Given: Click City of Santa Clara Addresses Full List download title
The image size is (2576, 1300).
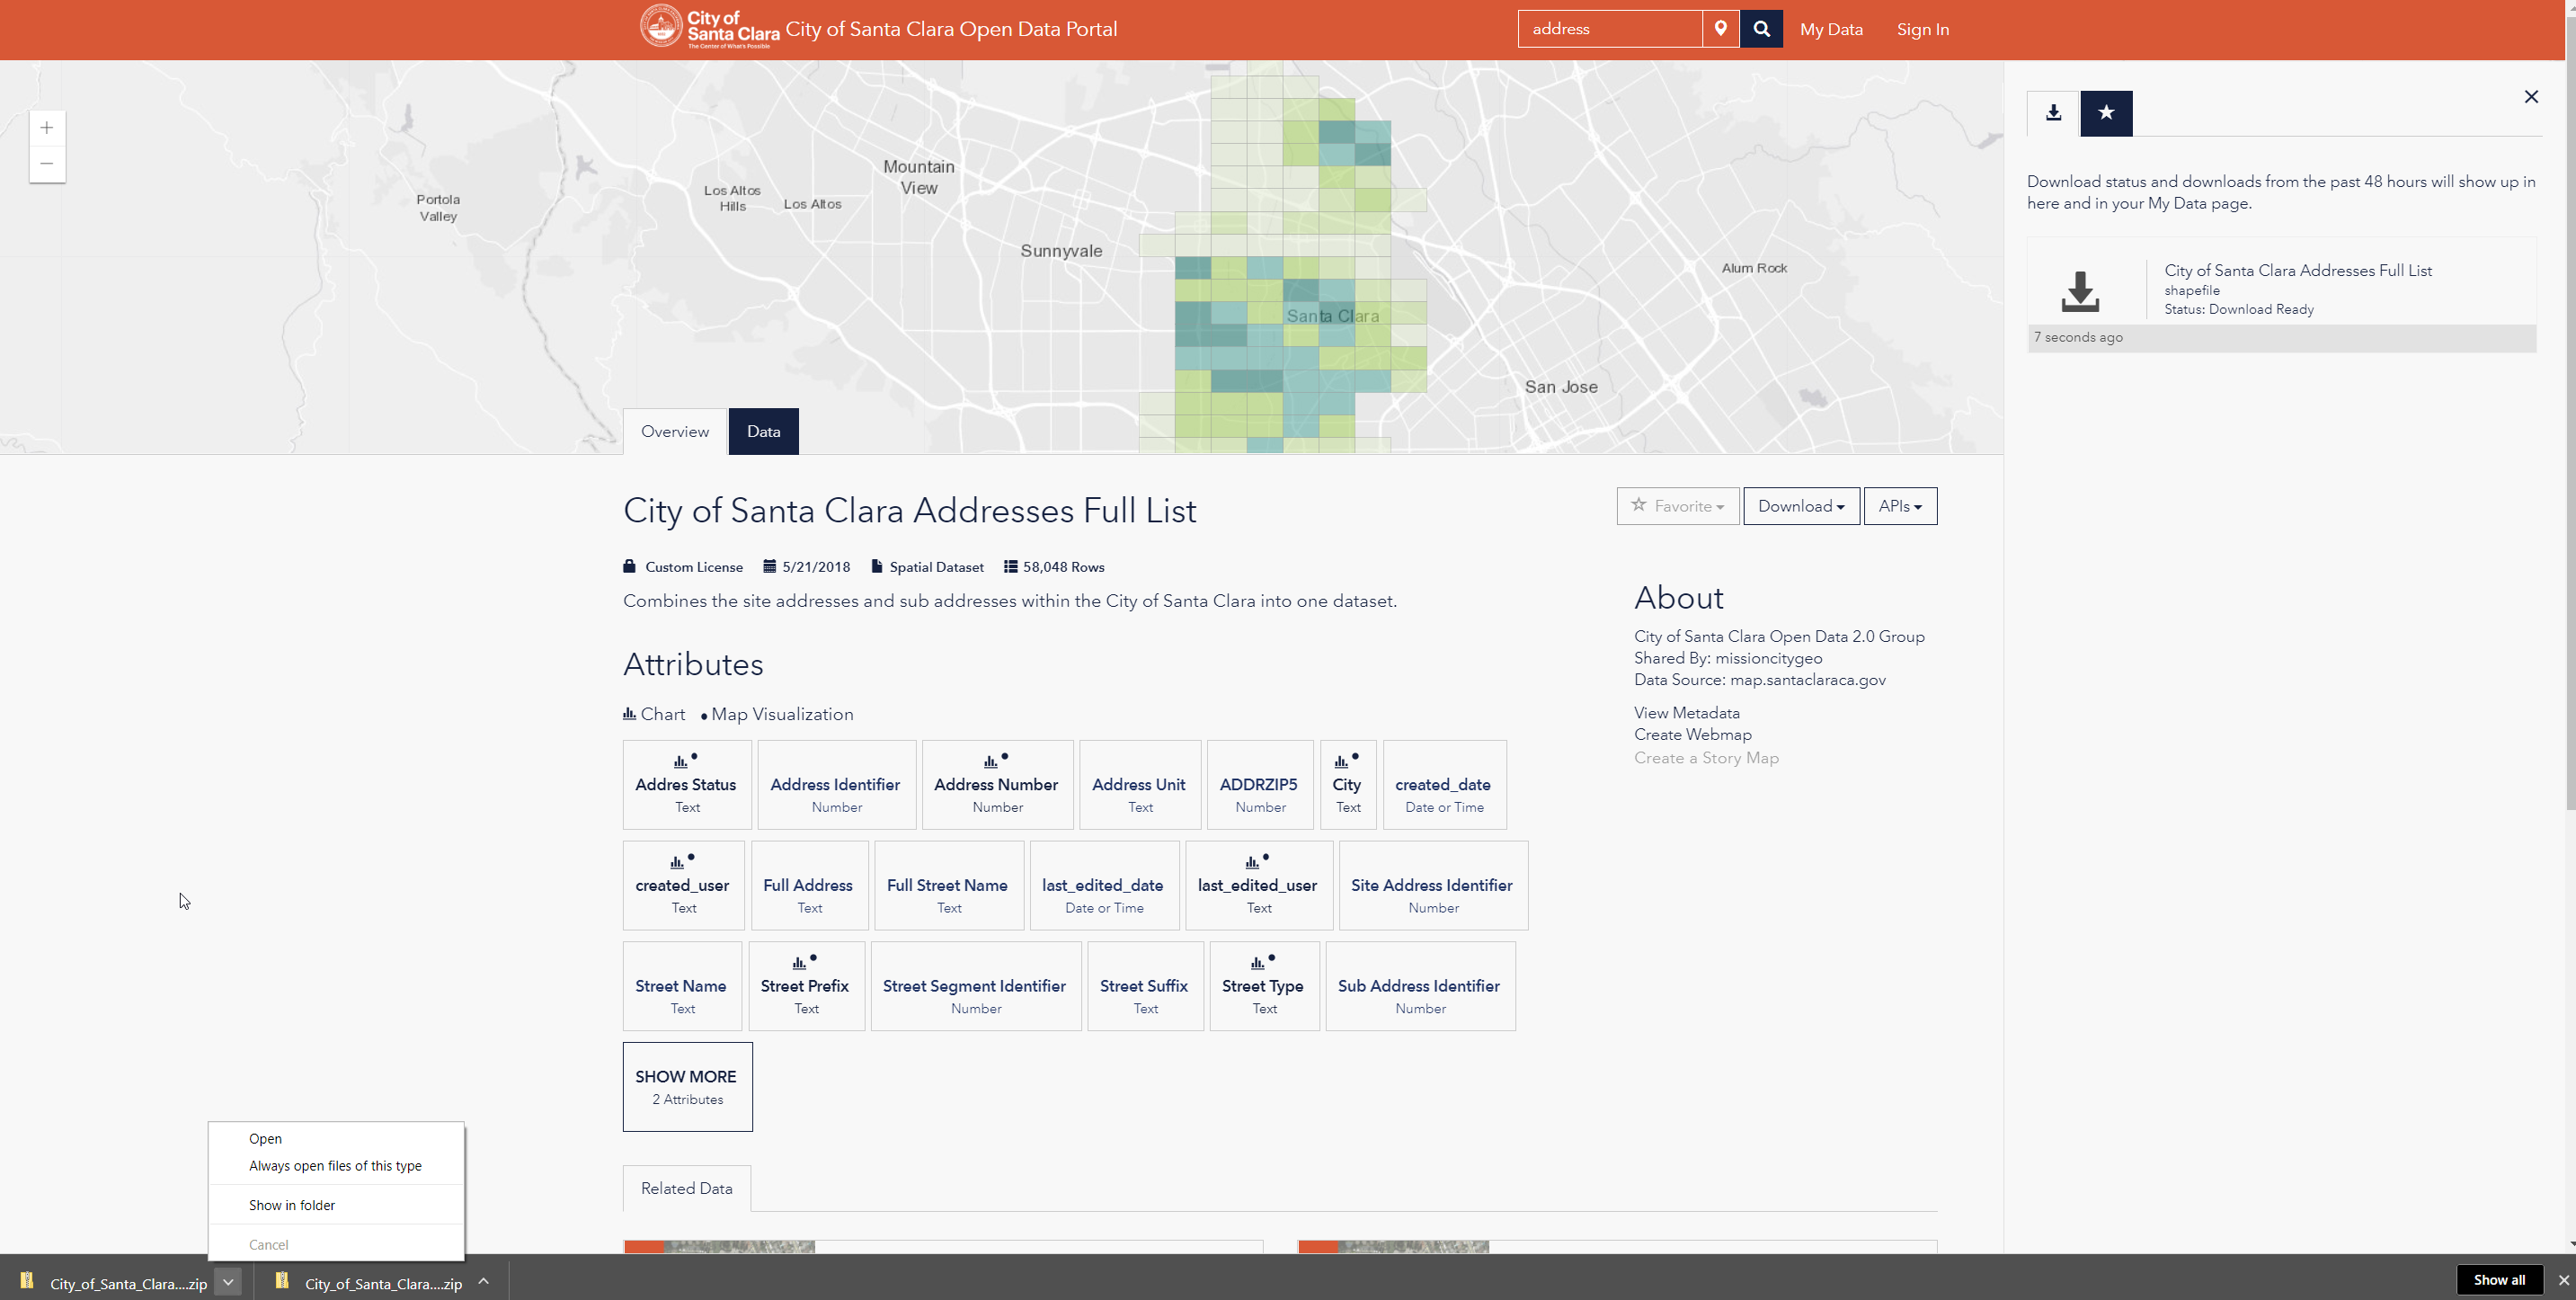Looking at the screenshot, I should [x=2297, y=270].
